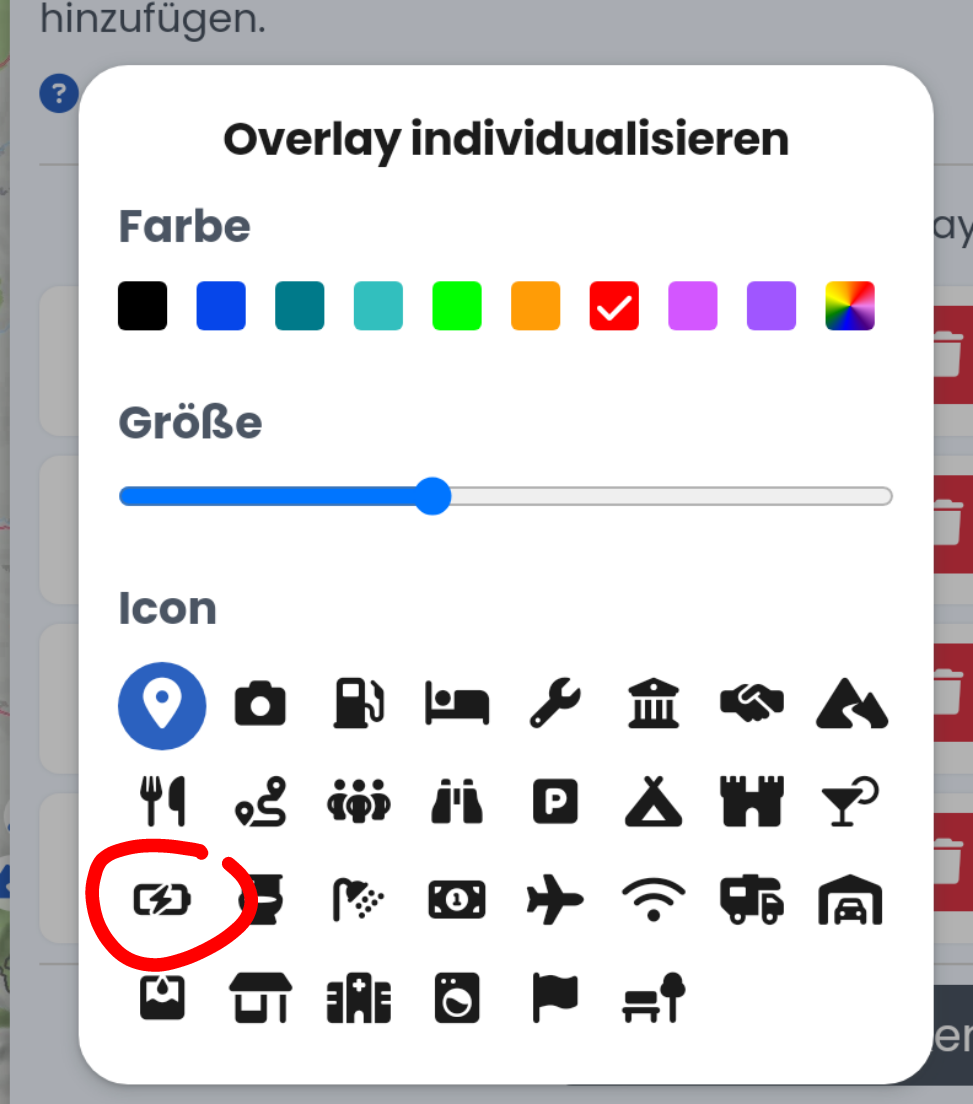Screen dimensions: 973x1104
Task: Choose the gas pump icon
Action: (x=358, y=703)
